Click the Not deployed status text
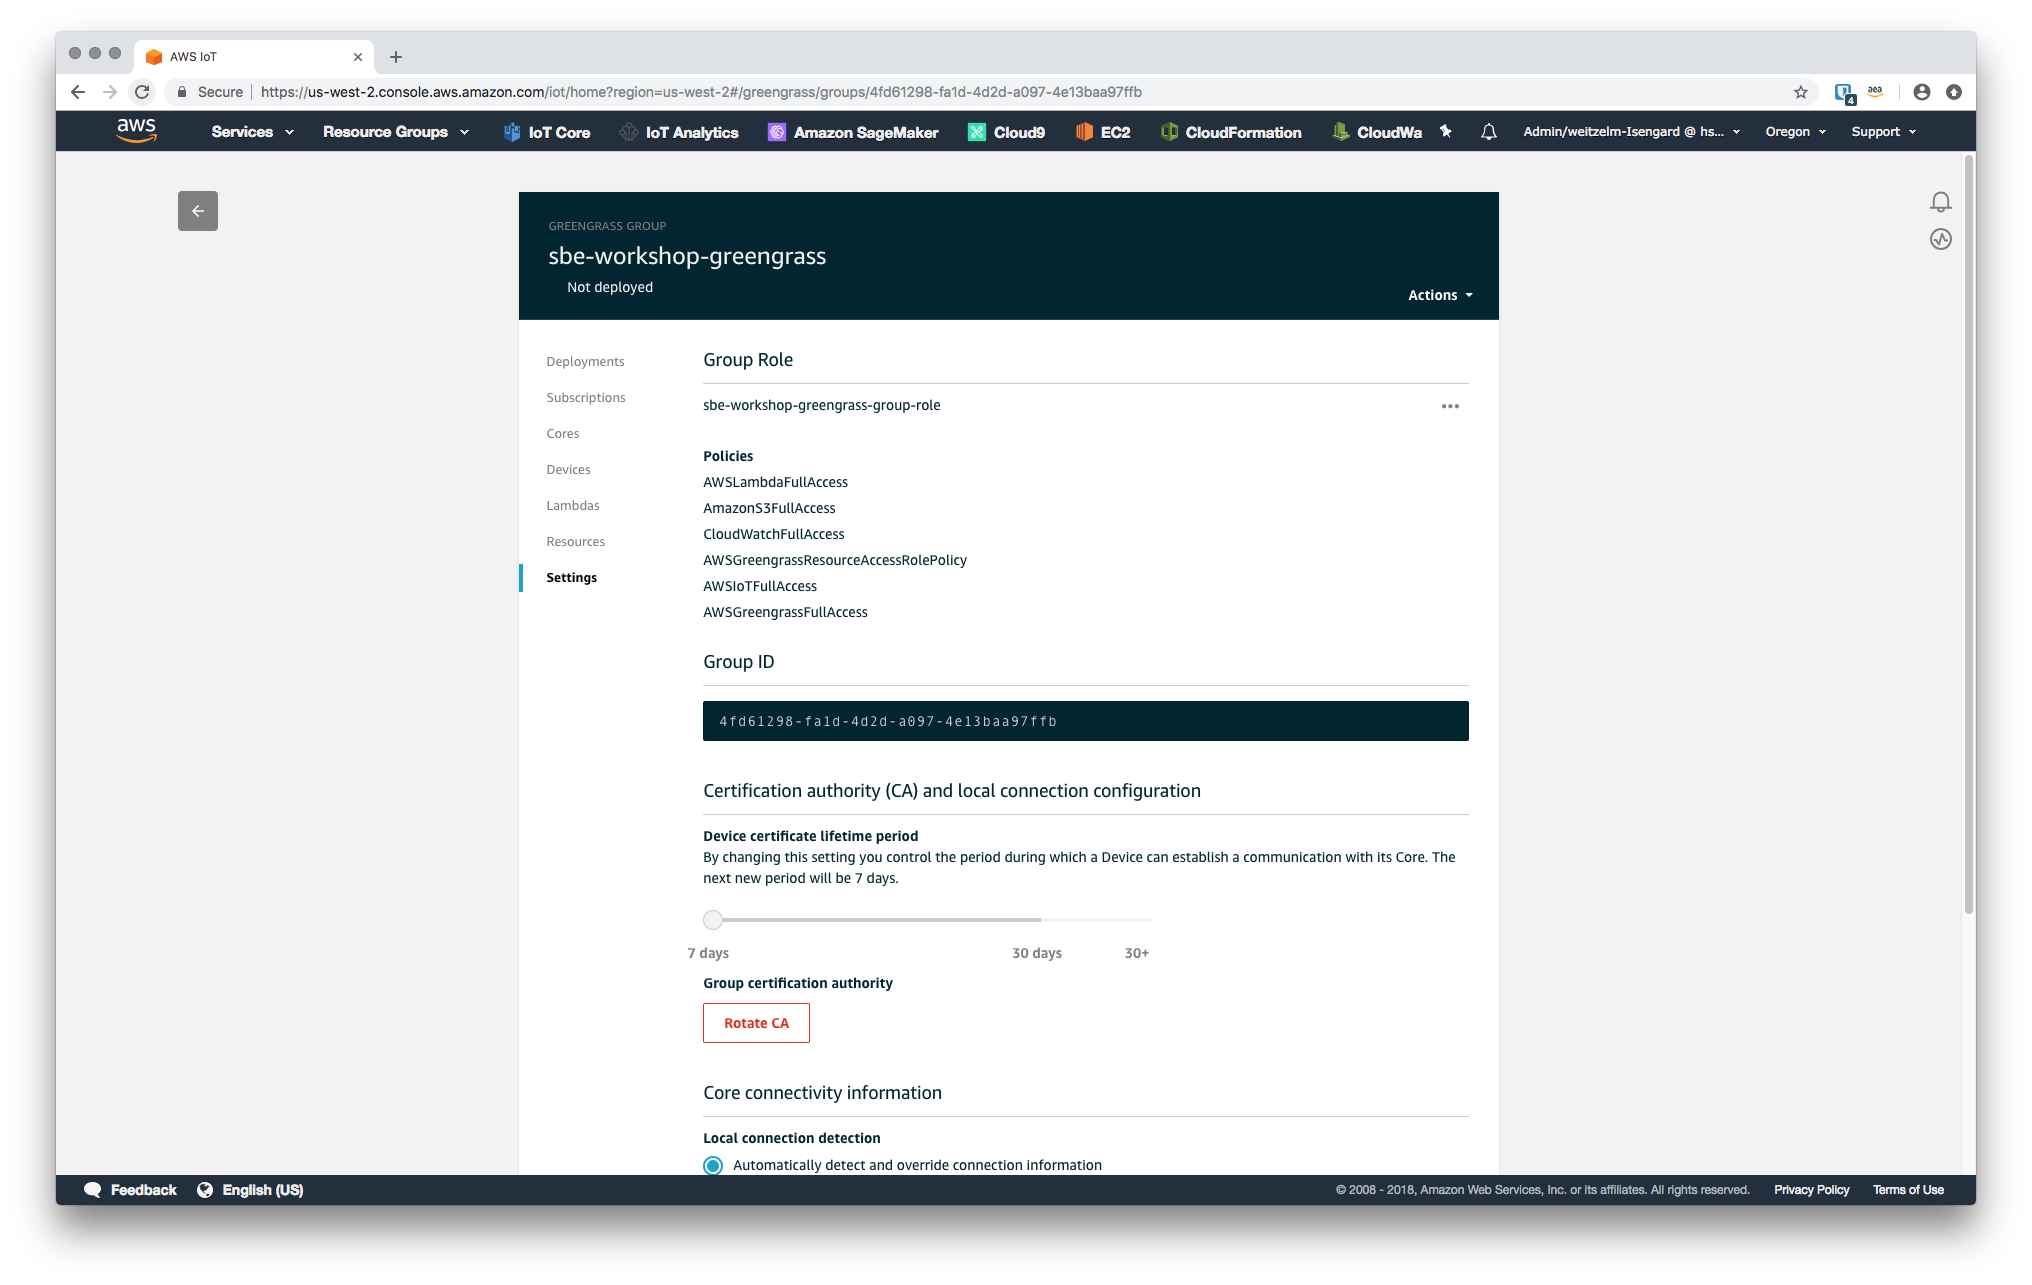2032x1285 pixels. coord(609,287)
